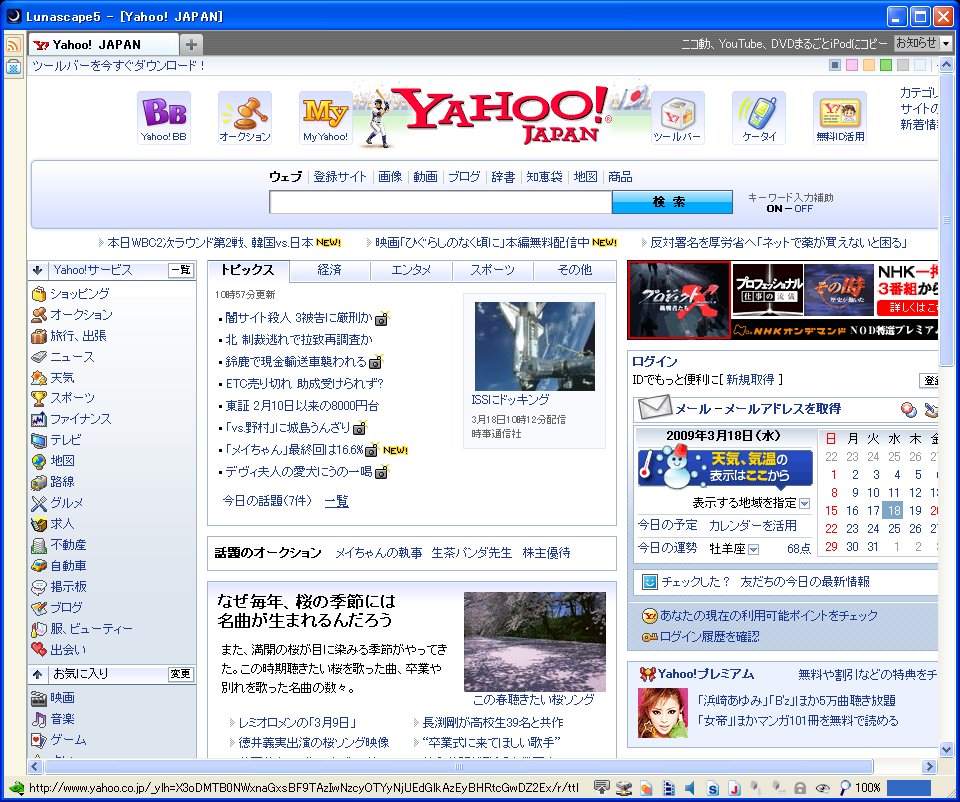
Task: Collapse the Yahoo!サービス section arrow
Action: click(x=38, y=270)
